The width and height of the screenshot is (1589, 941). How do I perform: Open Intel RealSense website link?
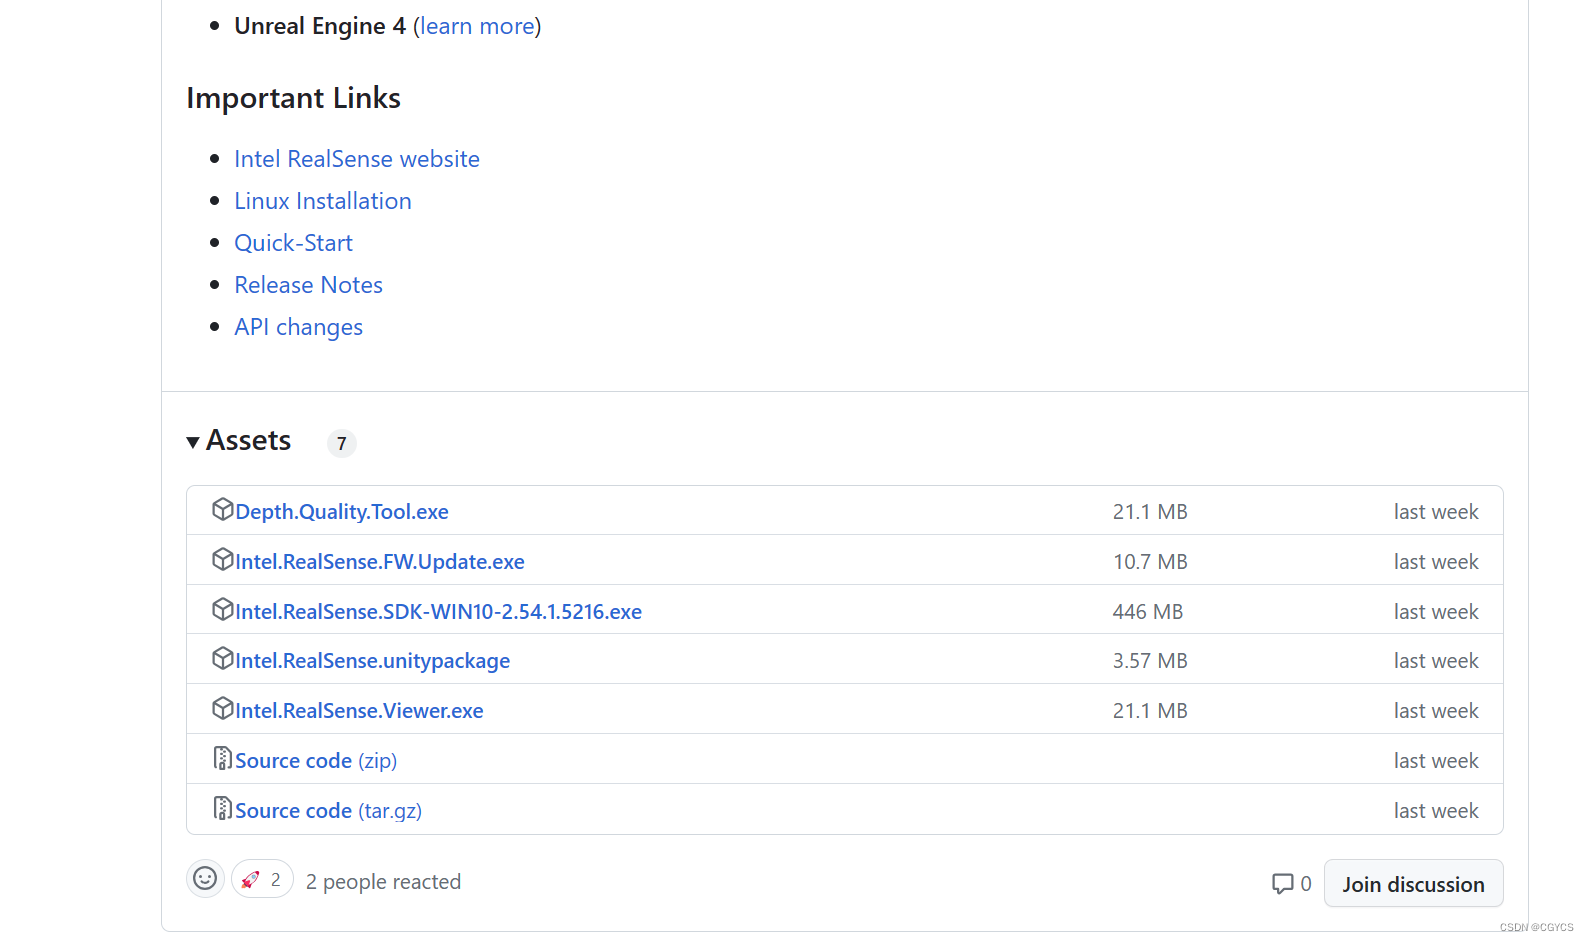click(x=357, y=159)
